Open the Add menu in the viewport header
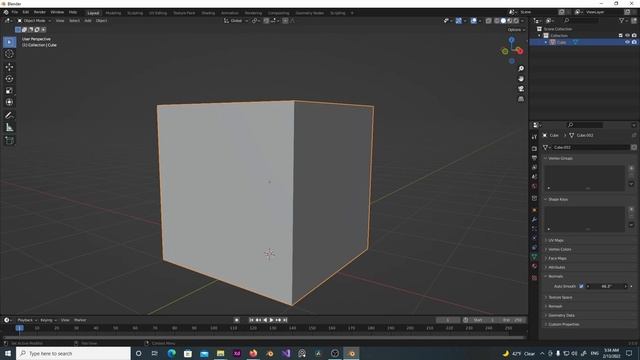 [88, 20]
